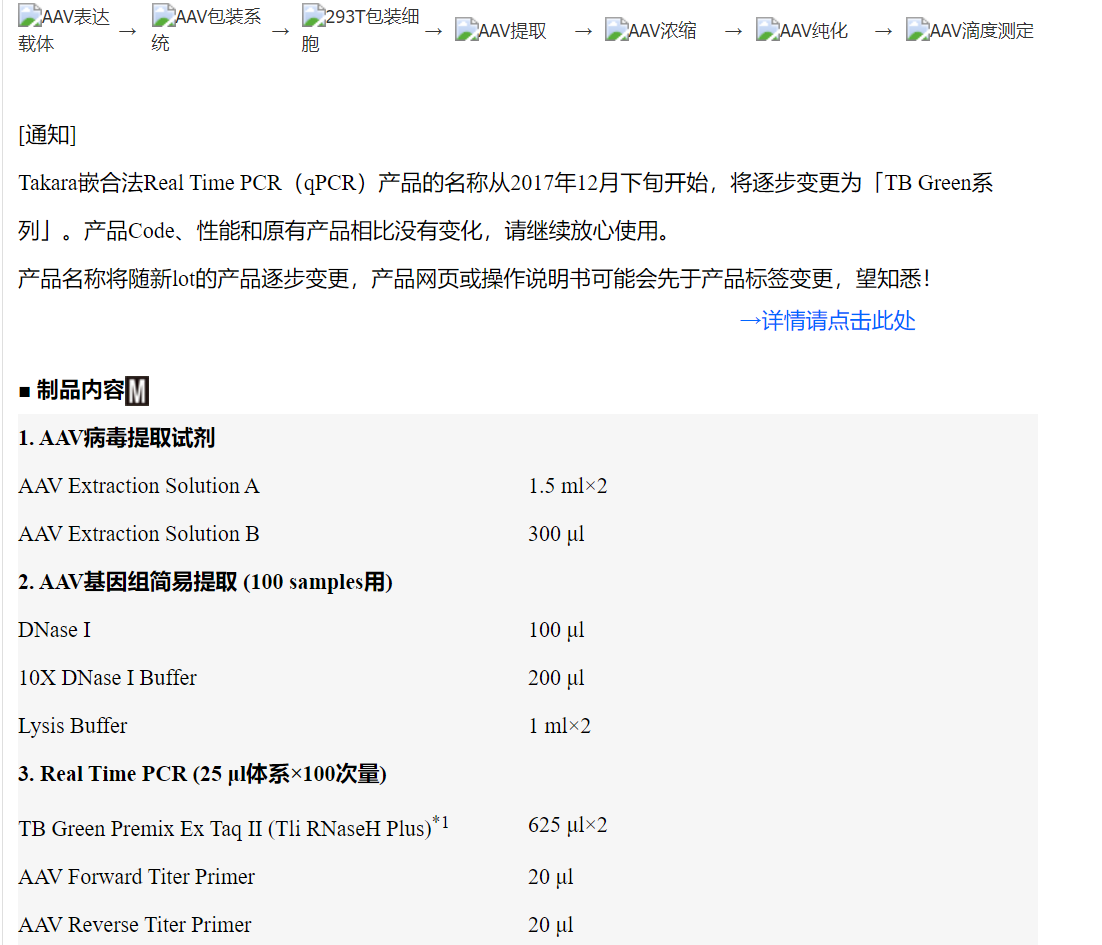1102x945 pixels.
Task: Open the AAV包装系统 workflow image
Action: (207, 29)
